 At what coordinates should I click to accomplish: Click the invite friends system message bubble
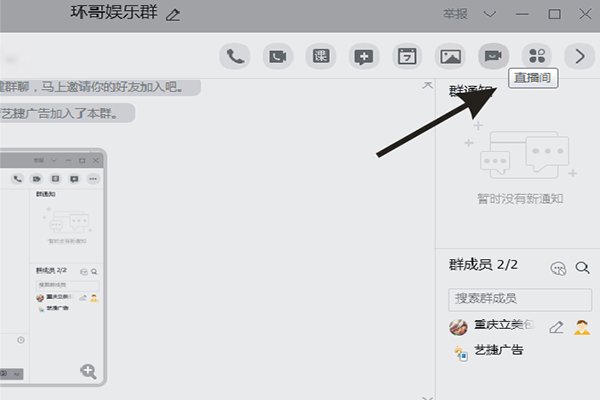click(x=100, y=88)
